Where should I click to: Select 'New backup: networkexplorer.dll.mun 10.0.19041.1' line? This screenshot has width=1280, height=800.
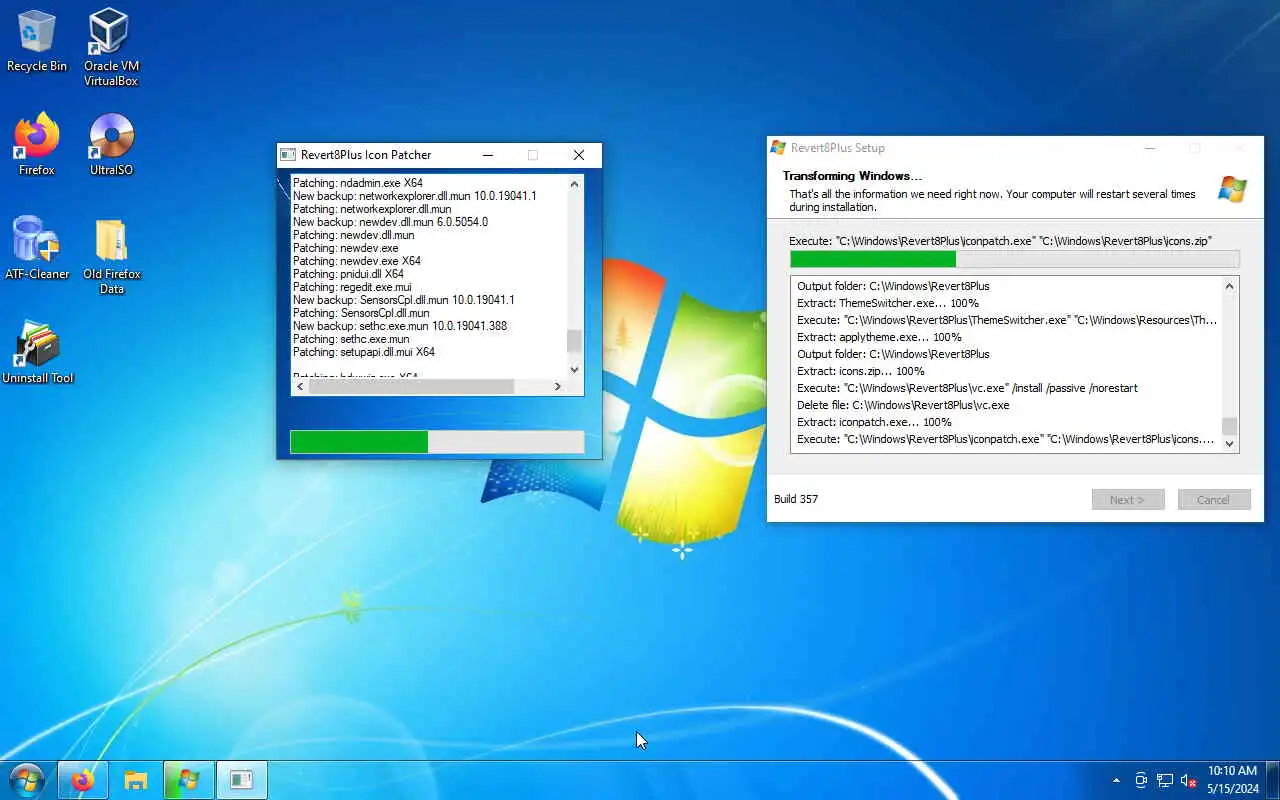(x=415, y=196)
